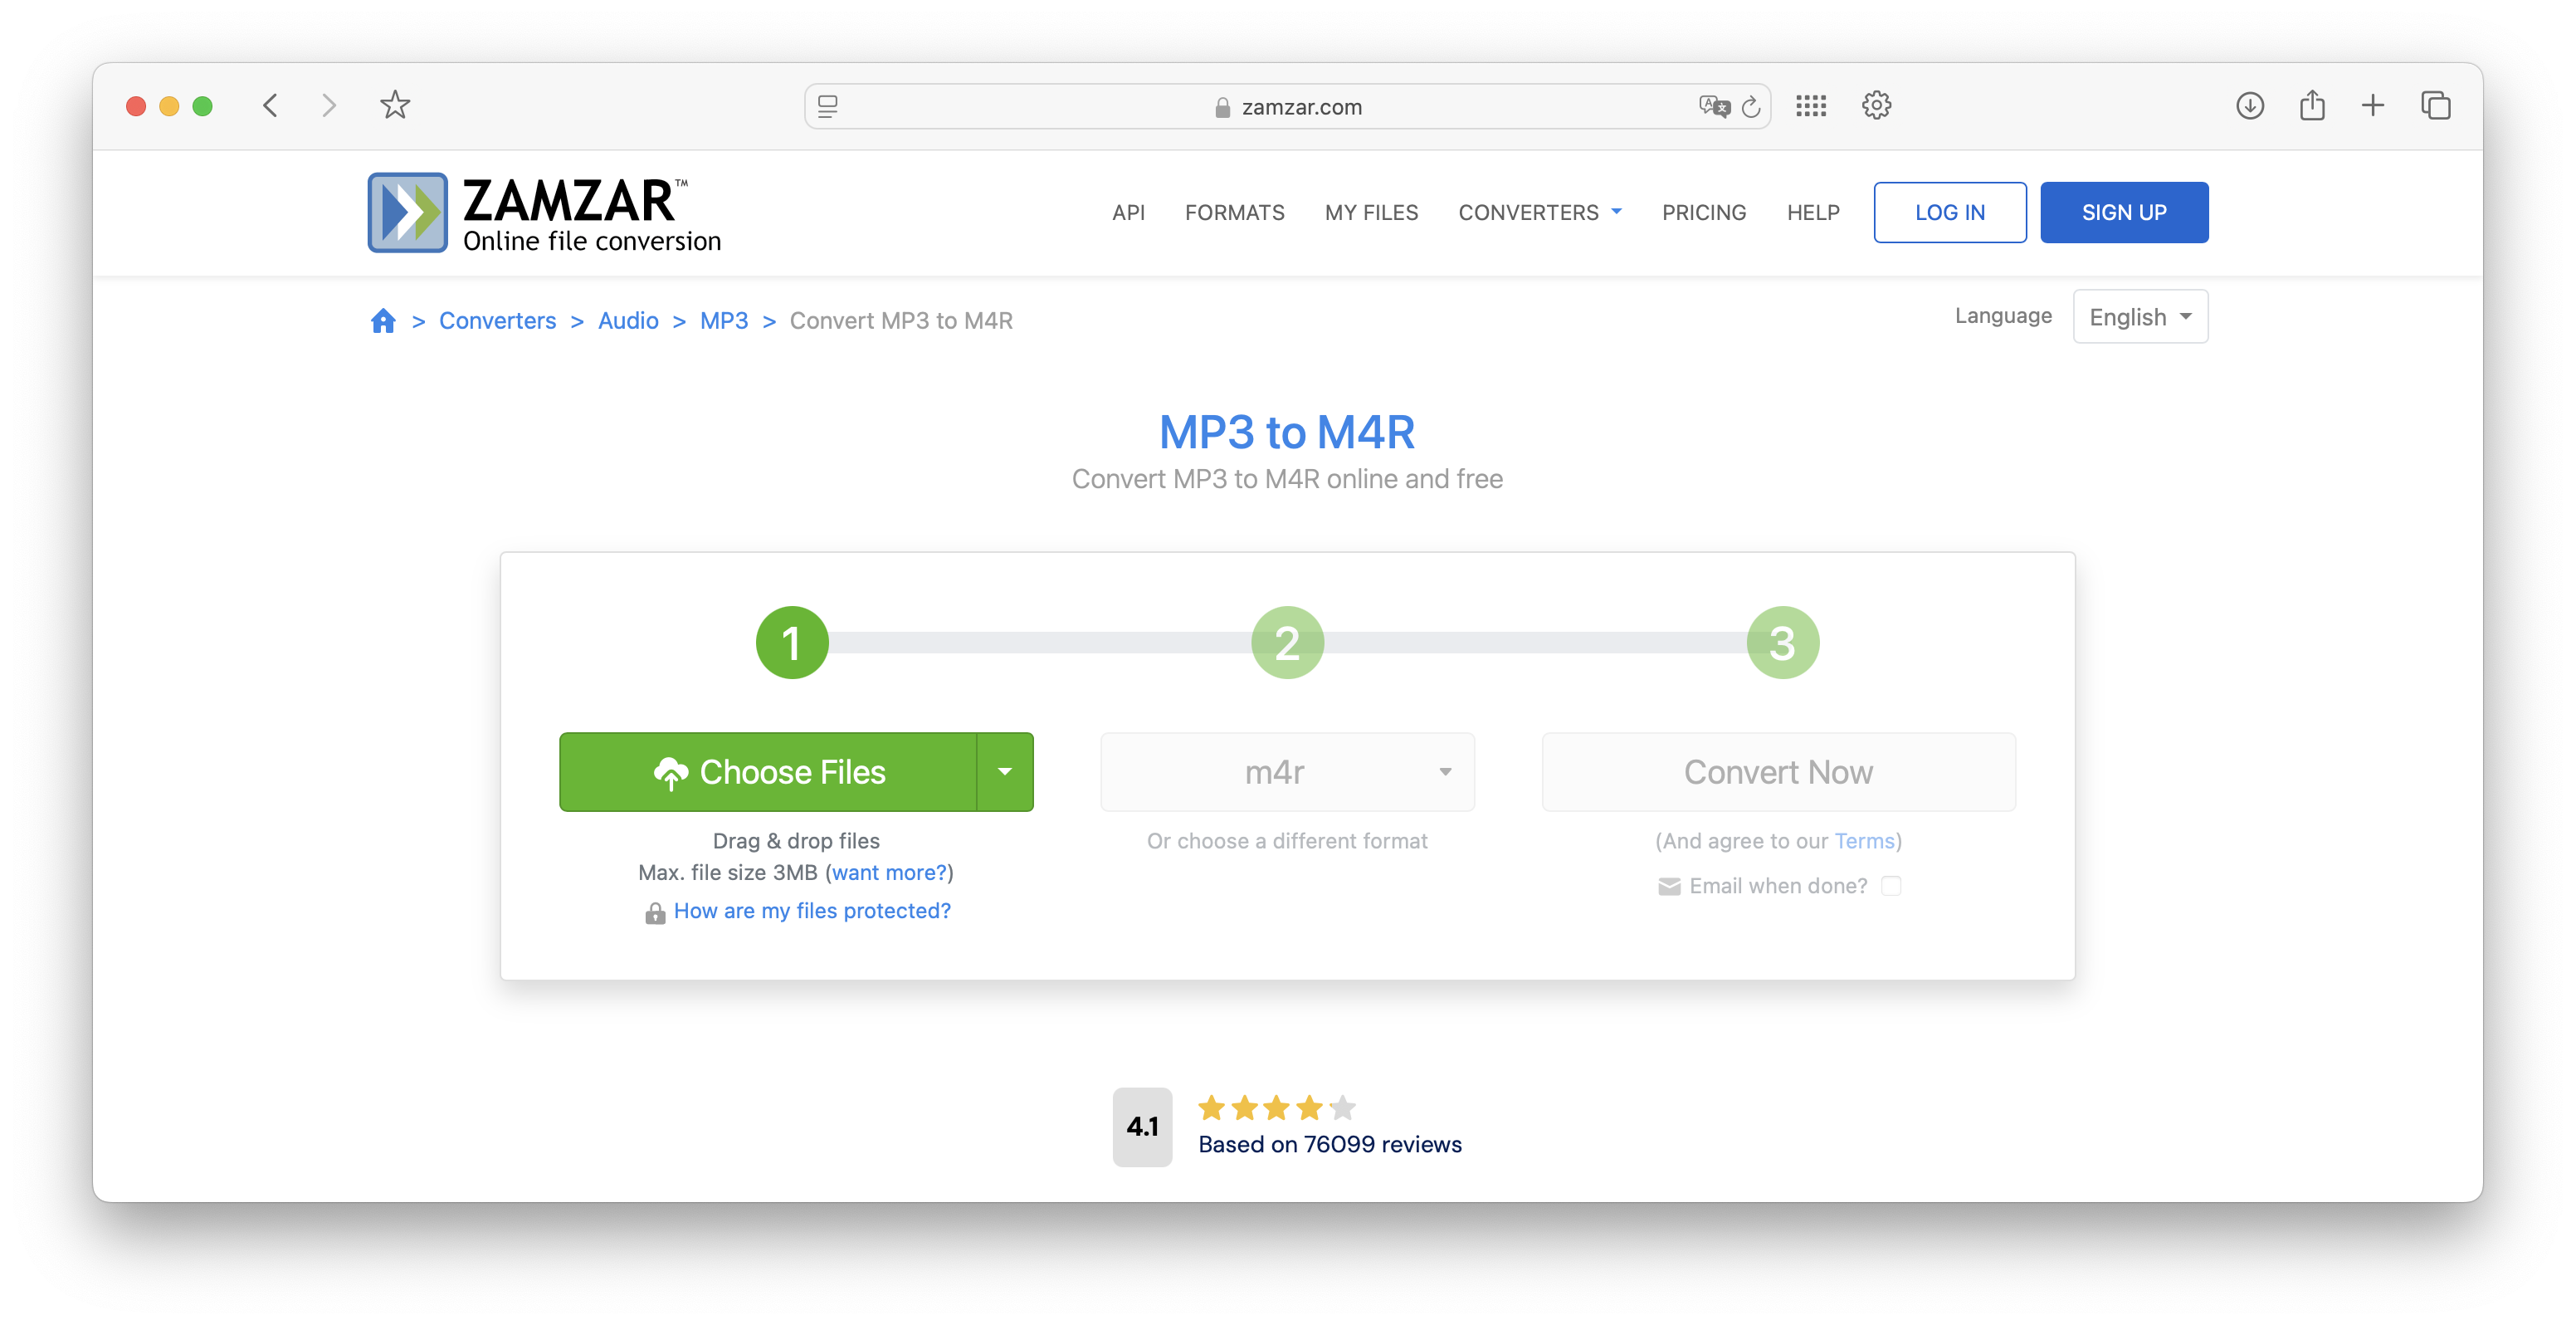Open the m4r format dropdown

1288,772
